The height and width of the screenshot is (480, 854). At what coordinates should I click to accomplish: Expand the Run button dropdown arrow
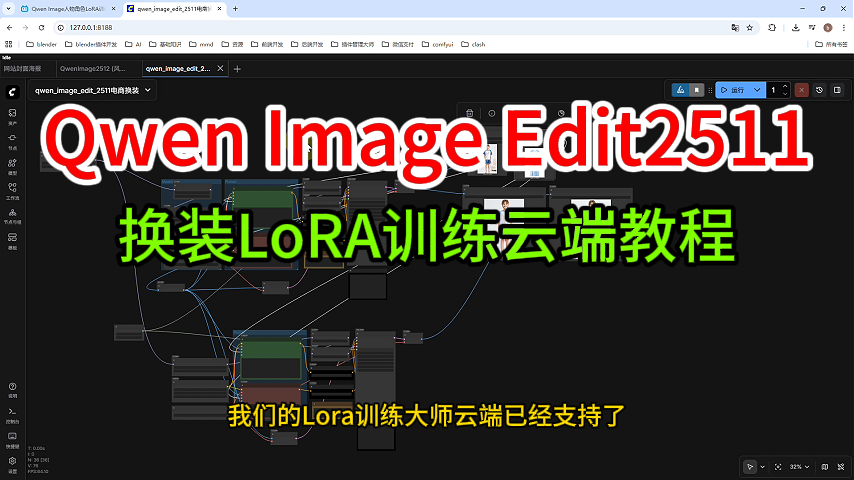(757, 90)
